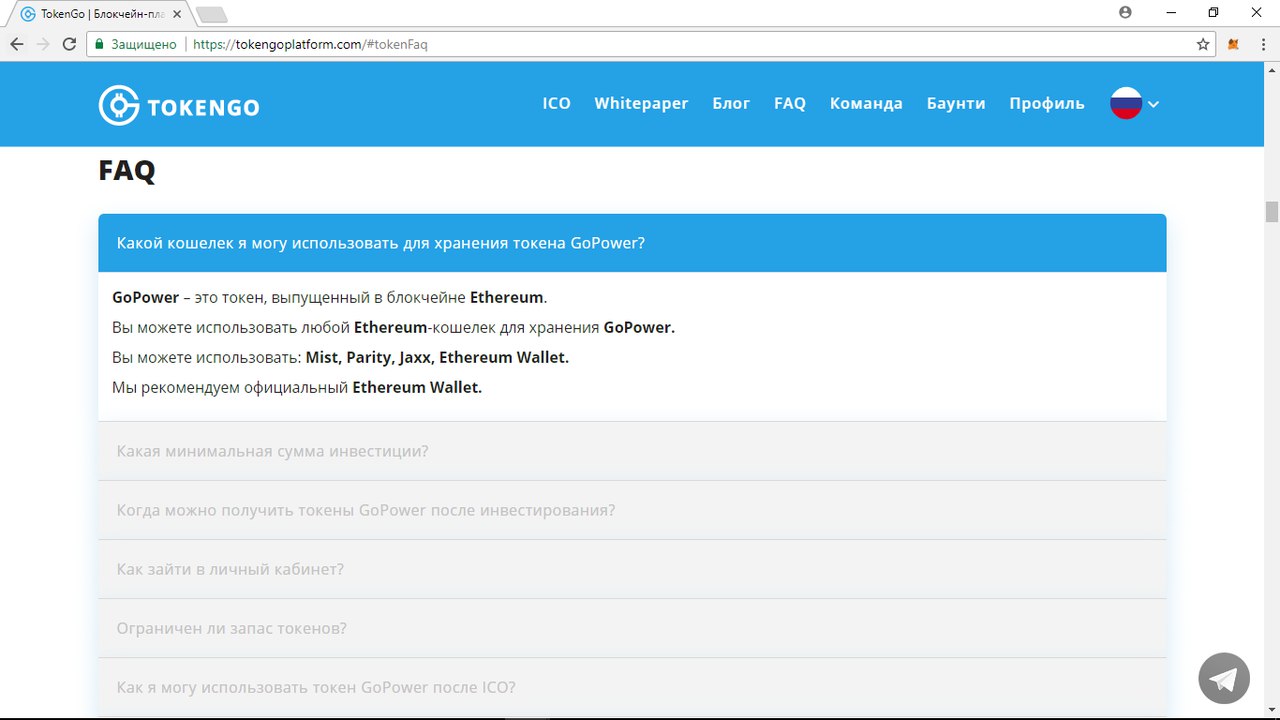
Task: Open the MetaMask fox extension icon
Action: pos(1234,44)
